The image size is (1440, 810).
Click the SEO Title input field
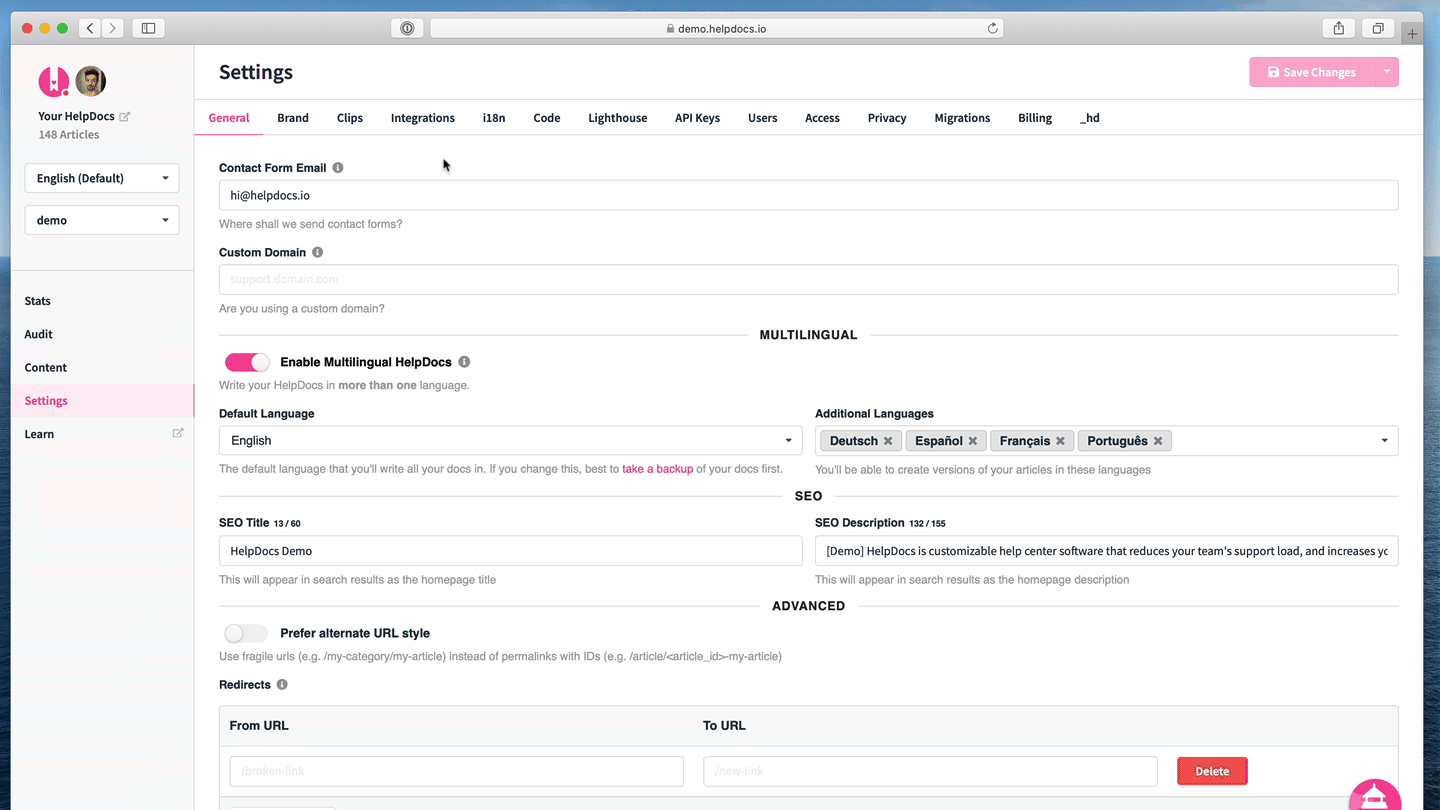pyautogui.click(x=510, y=551)
